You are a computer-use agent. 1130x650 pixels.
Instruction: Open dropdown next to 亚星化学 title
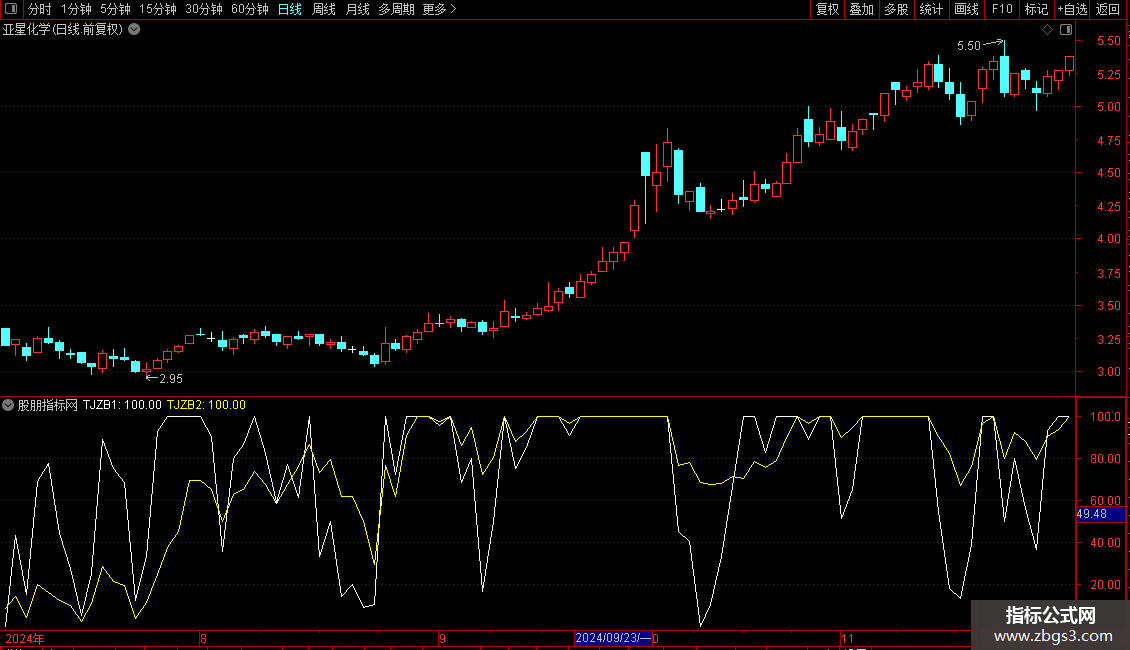click(x=134, y=30)
